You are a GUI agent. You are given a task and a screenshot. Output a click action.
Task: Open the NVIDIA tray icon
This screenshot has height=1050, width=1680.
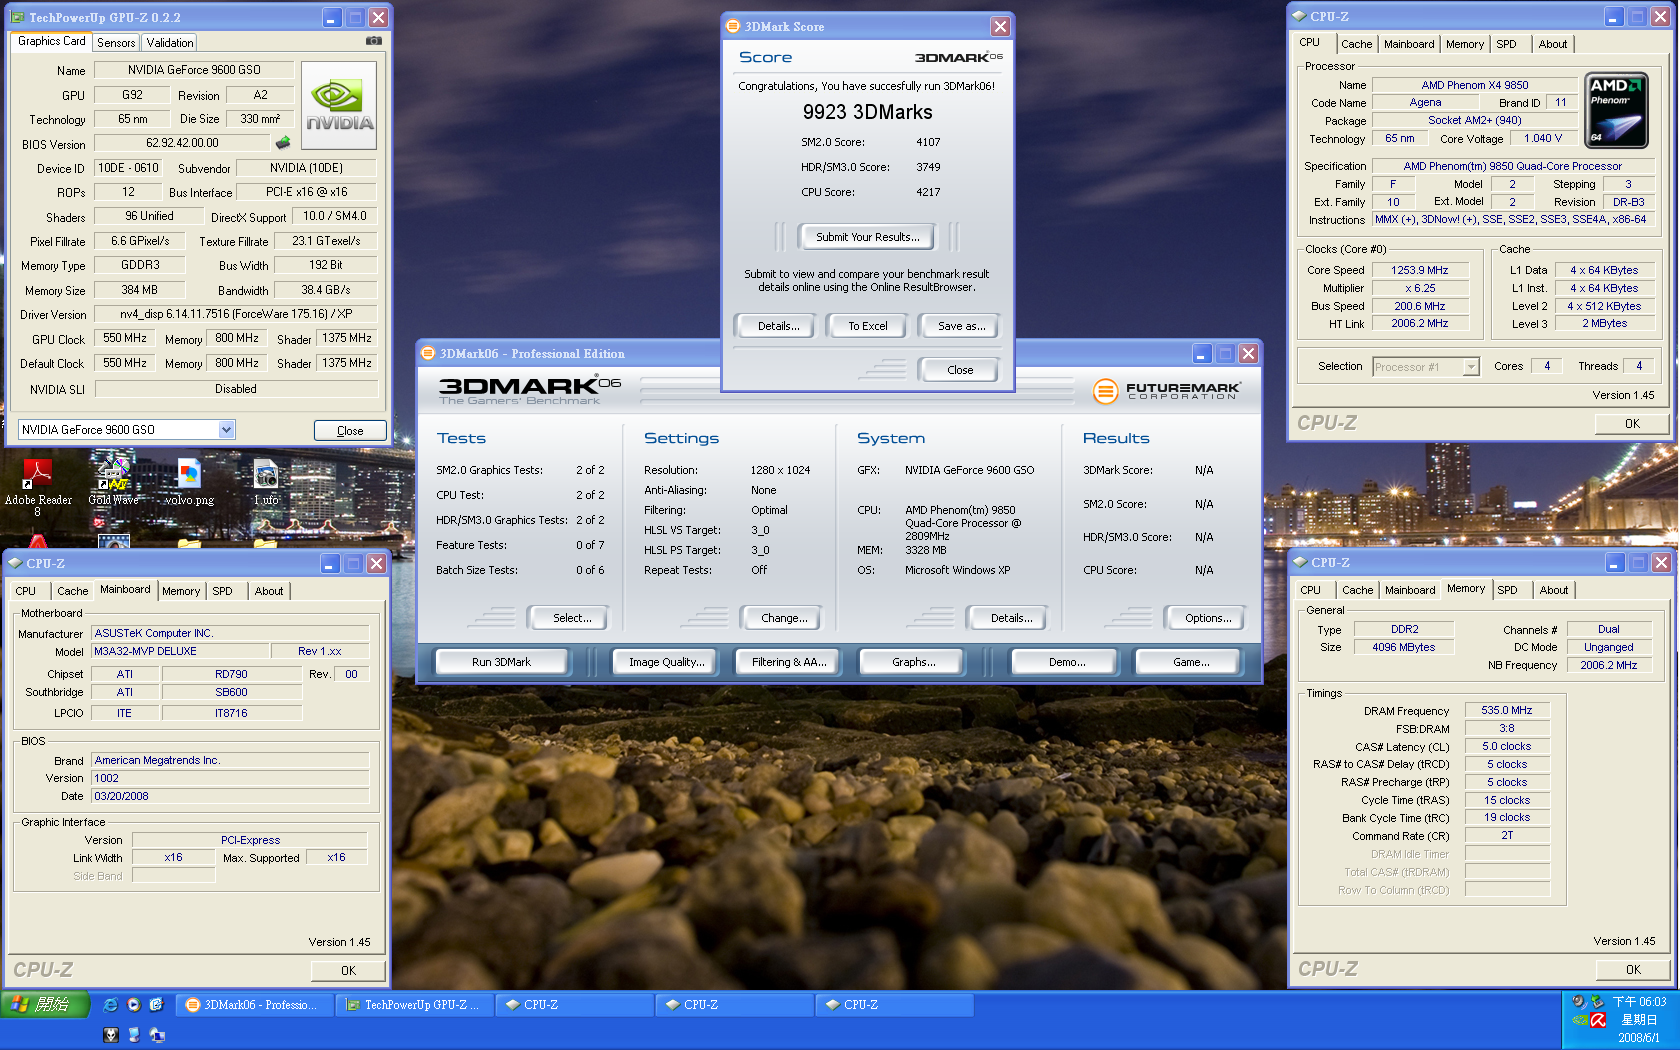[1579, 1020]
